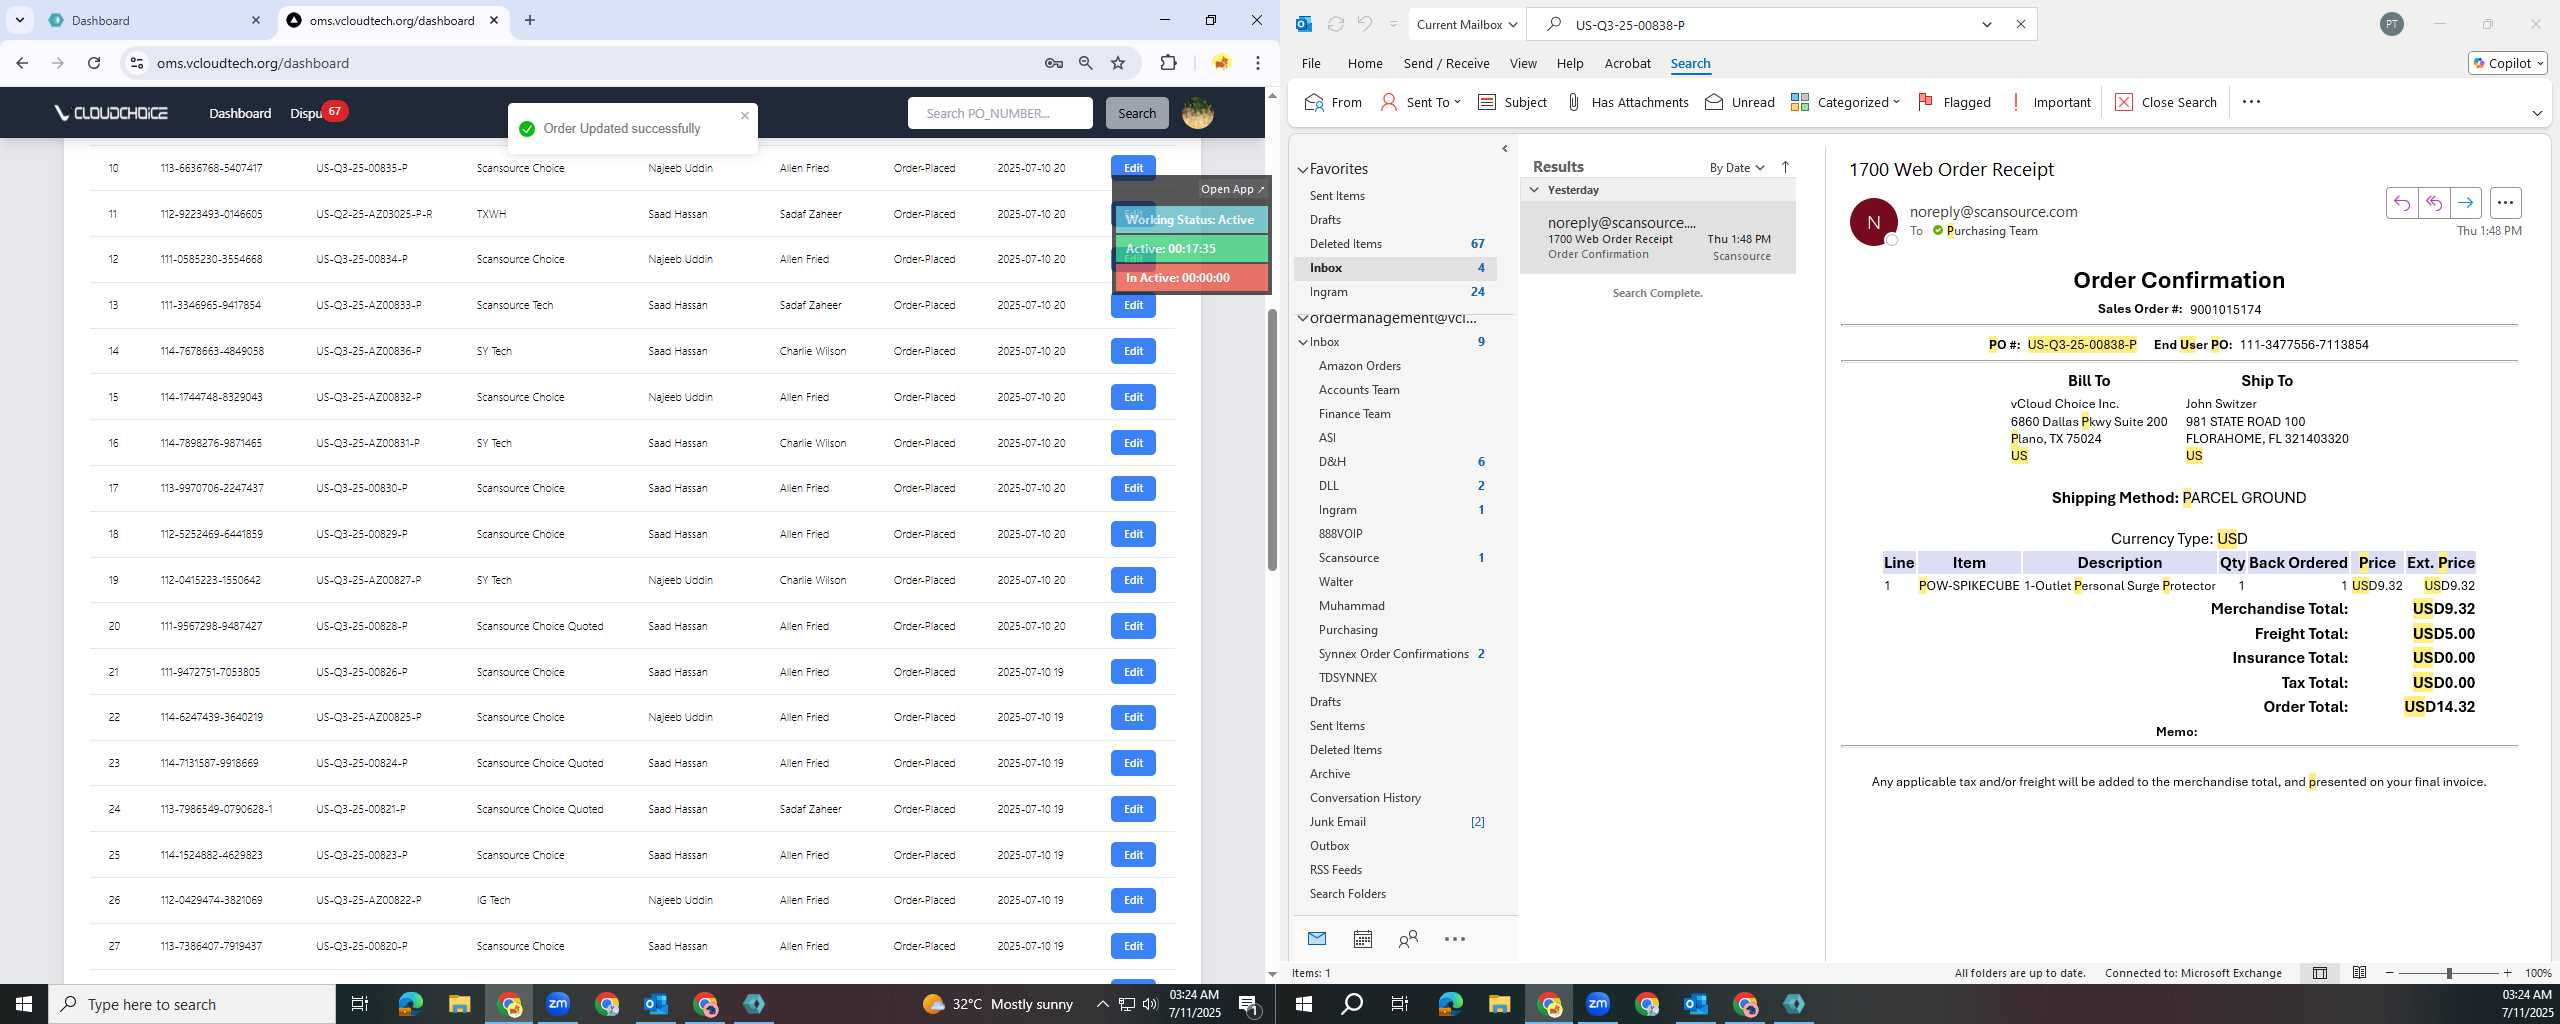Switch to Outlook reading view

click(x=2359, y=972)
